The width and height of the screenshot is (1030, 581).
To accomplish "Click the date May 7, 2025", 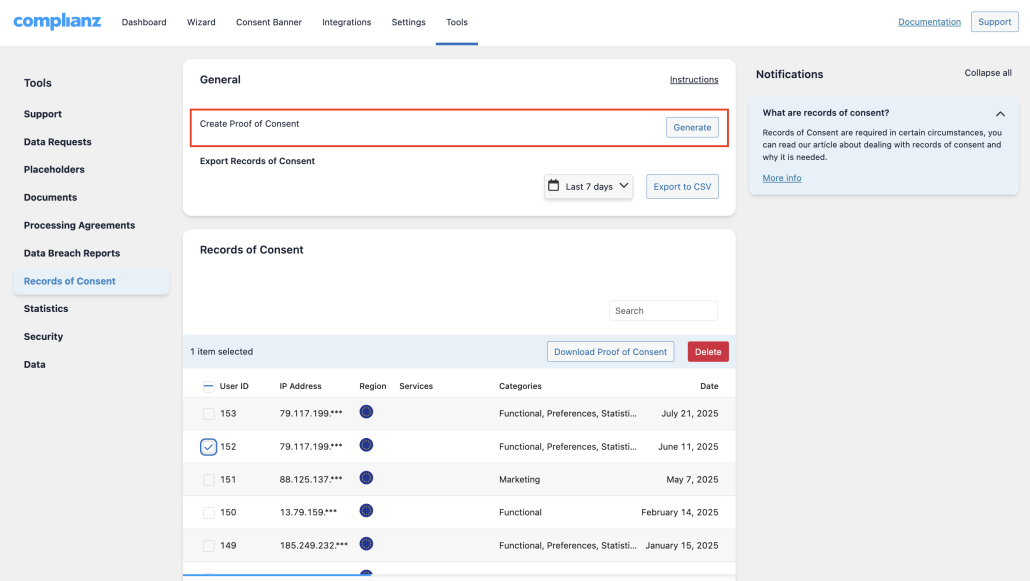I will click(x=692, y=480).
